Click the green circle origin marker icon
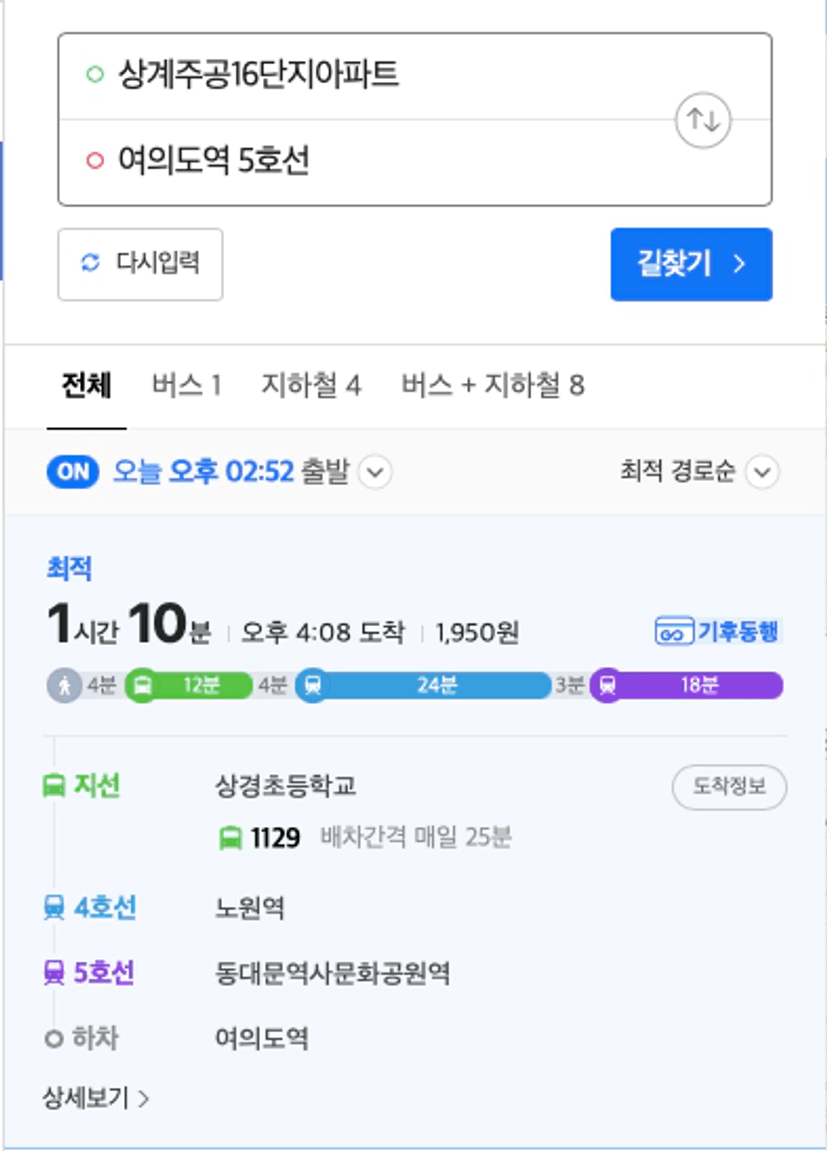Screen dimensions: 827x1151 95,74
